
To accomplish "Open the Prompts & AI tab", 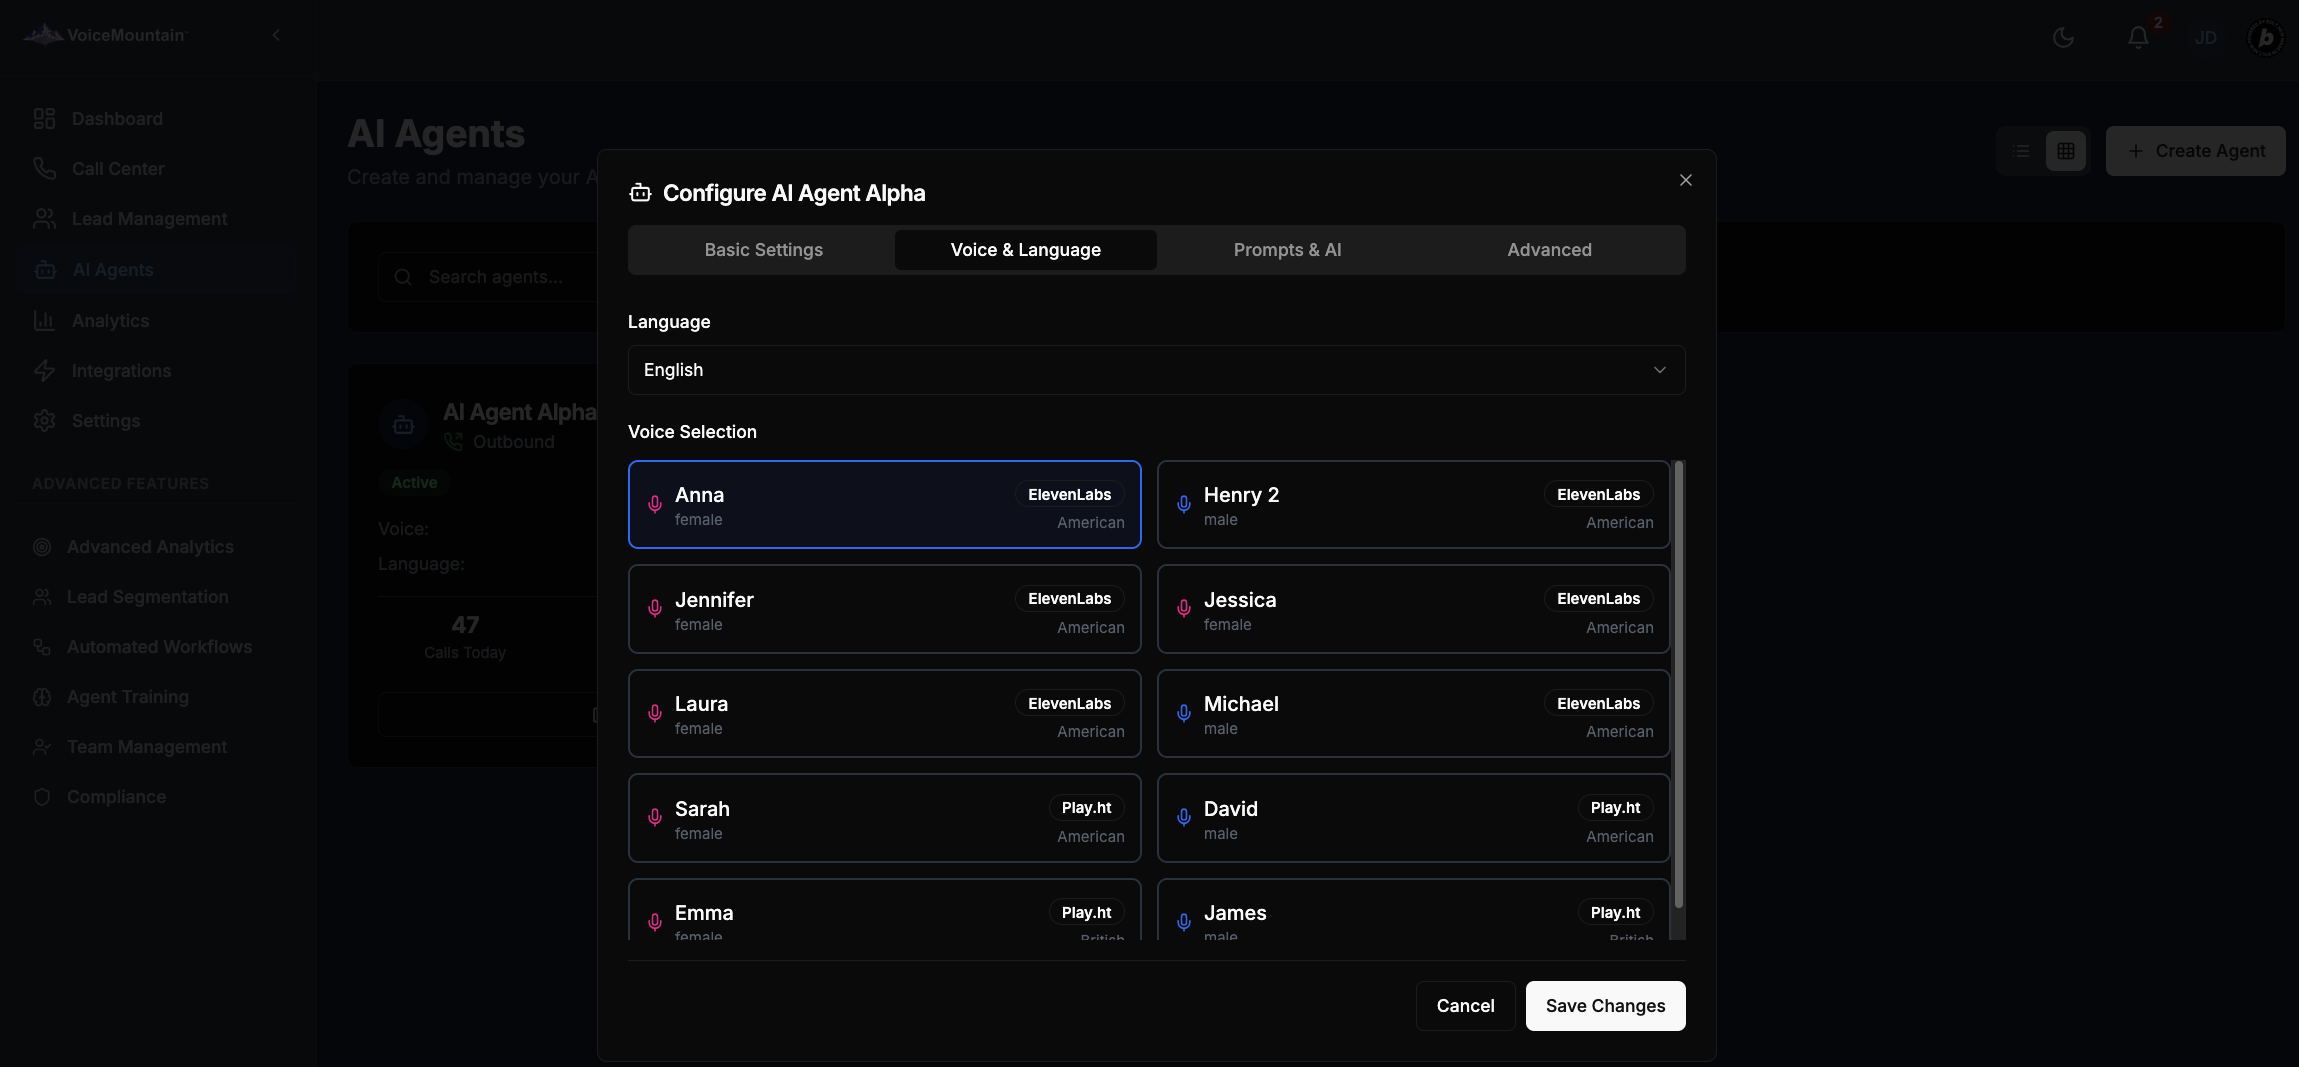I will pyautogui.click(x=1288, y=250).
